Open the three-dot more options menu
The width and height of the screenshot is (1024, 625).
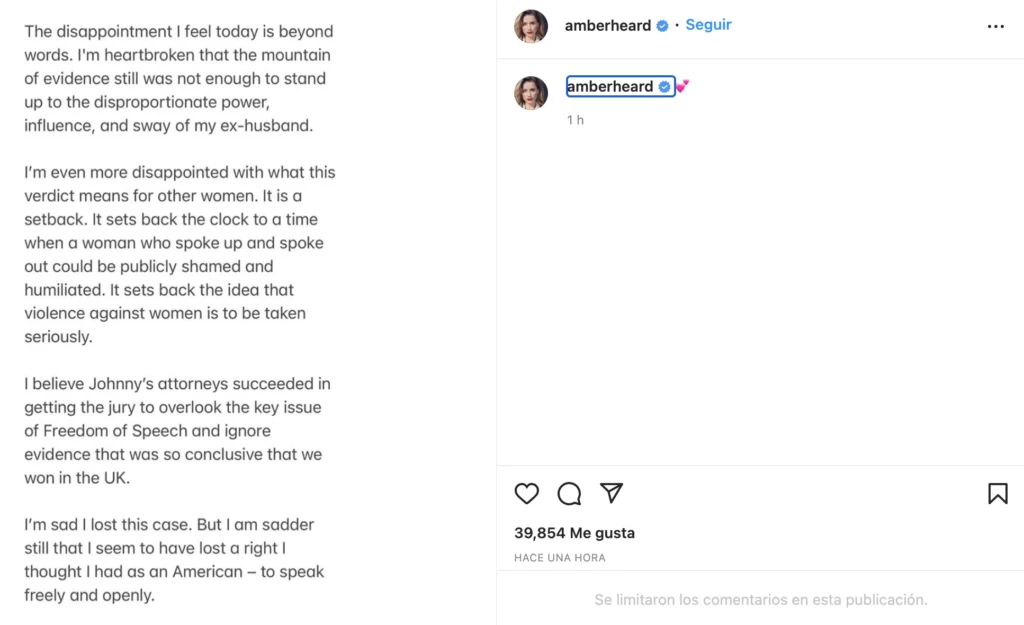pyautogui.click(x=995, y=27)
